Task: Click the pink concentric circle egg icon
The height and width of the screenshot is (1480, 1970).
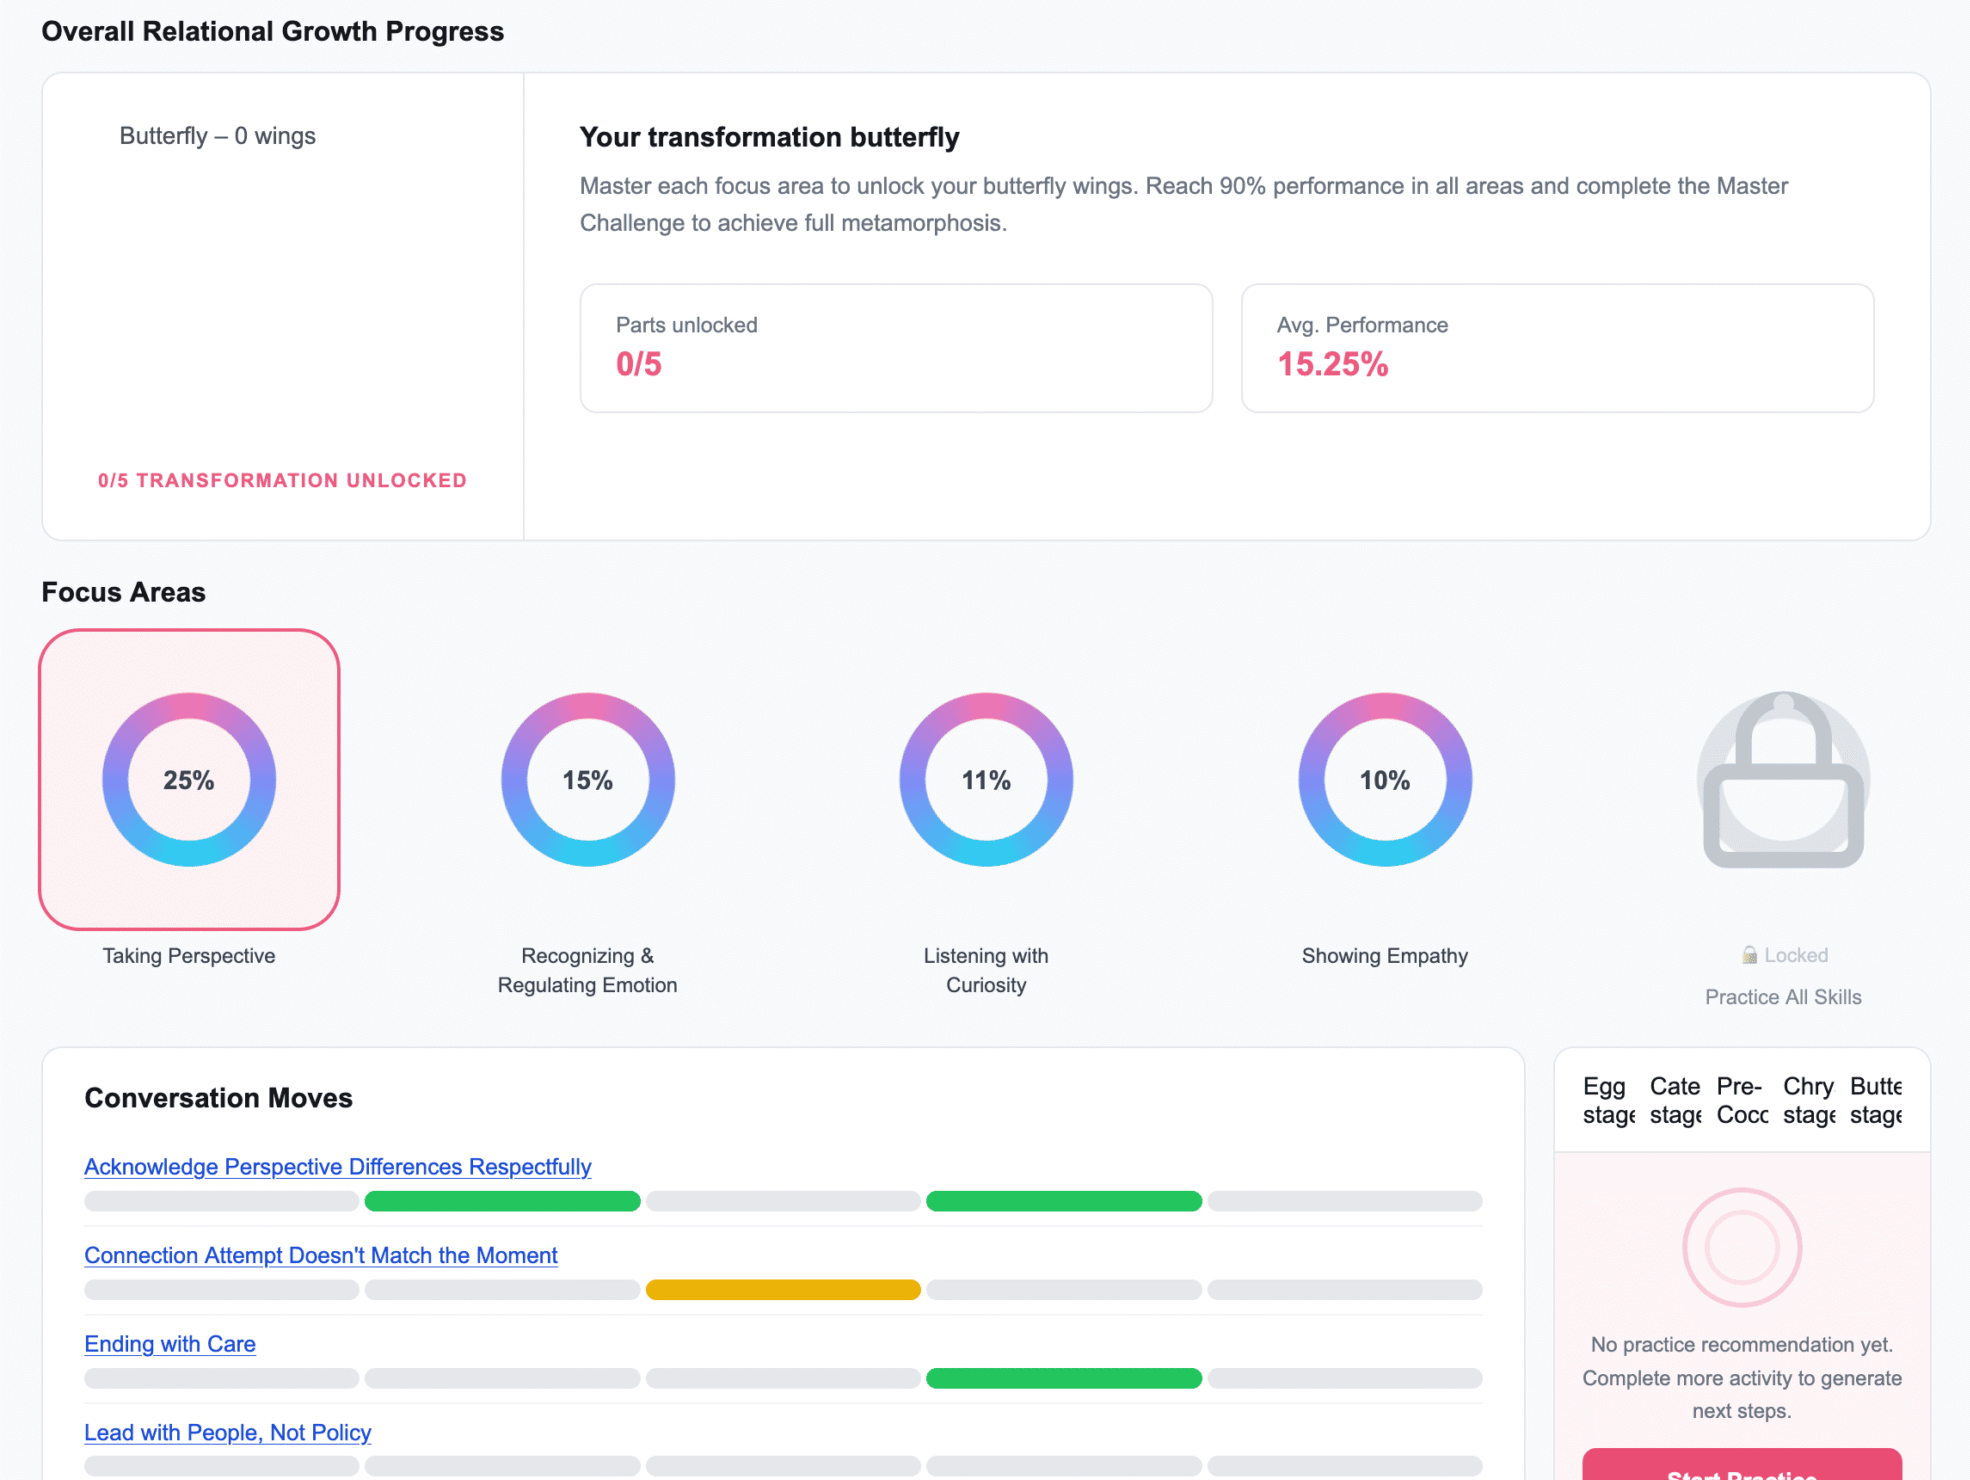Action: [x=1742, y=1247]
